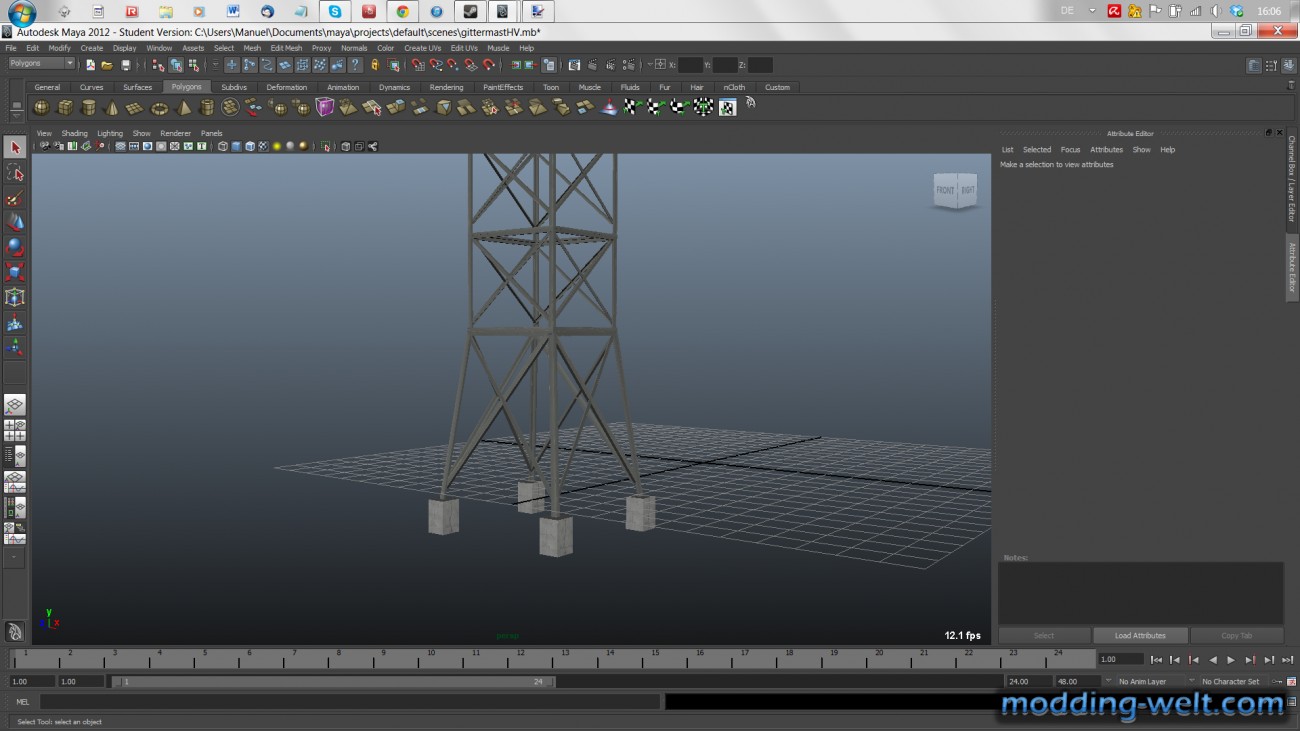Image resolution: width=1300 pixels, height=731 pixels.
Task: Switch to the Curves shelf tab
Action: click(x=91, y=87)
